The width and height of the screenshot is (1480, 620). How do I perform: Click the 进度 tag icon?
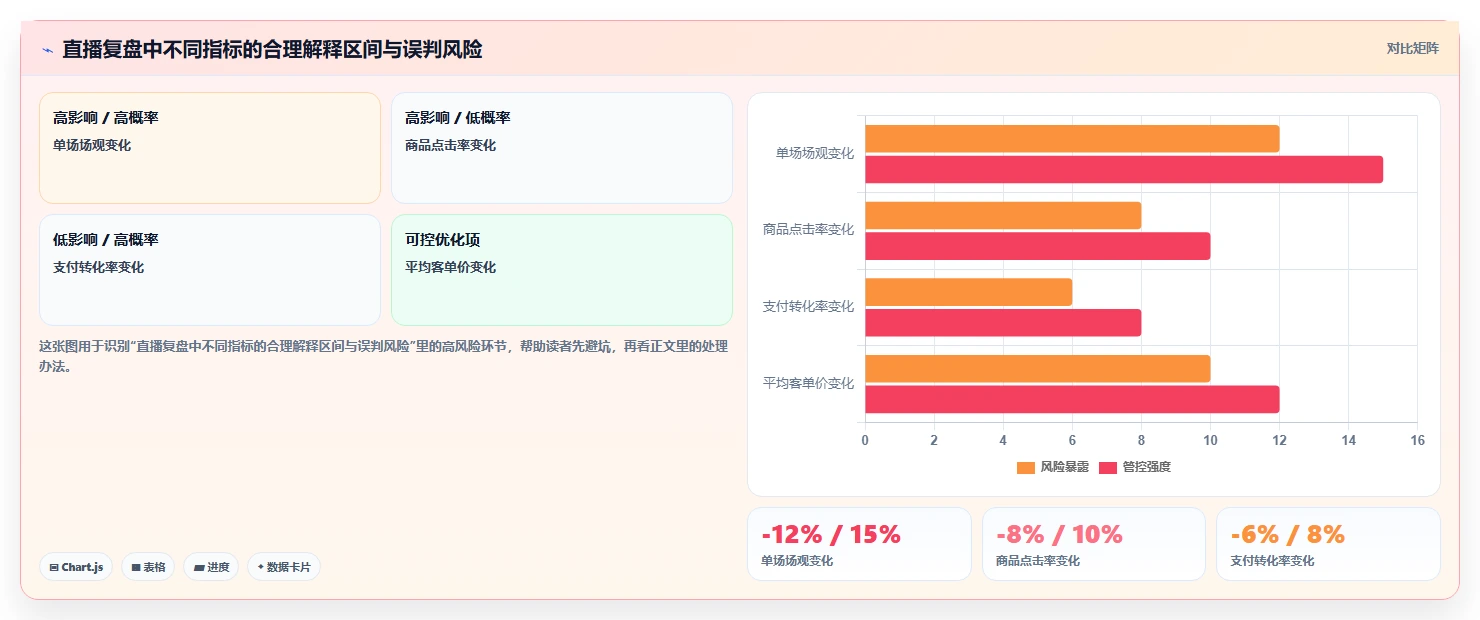pos(199,567)
